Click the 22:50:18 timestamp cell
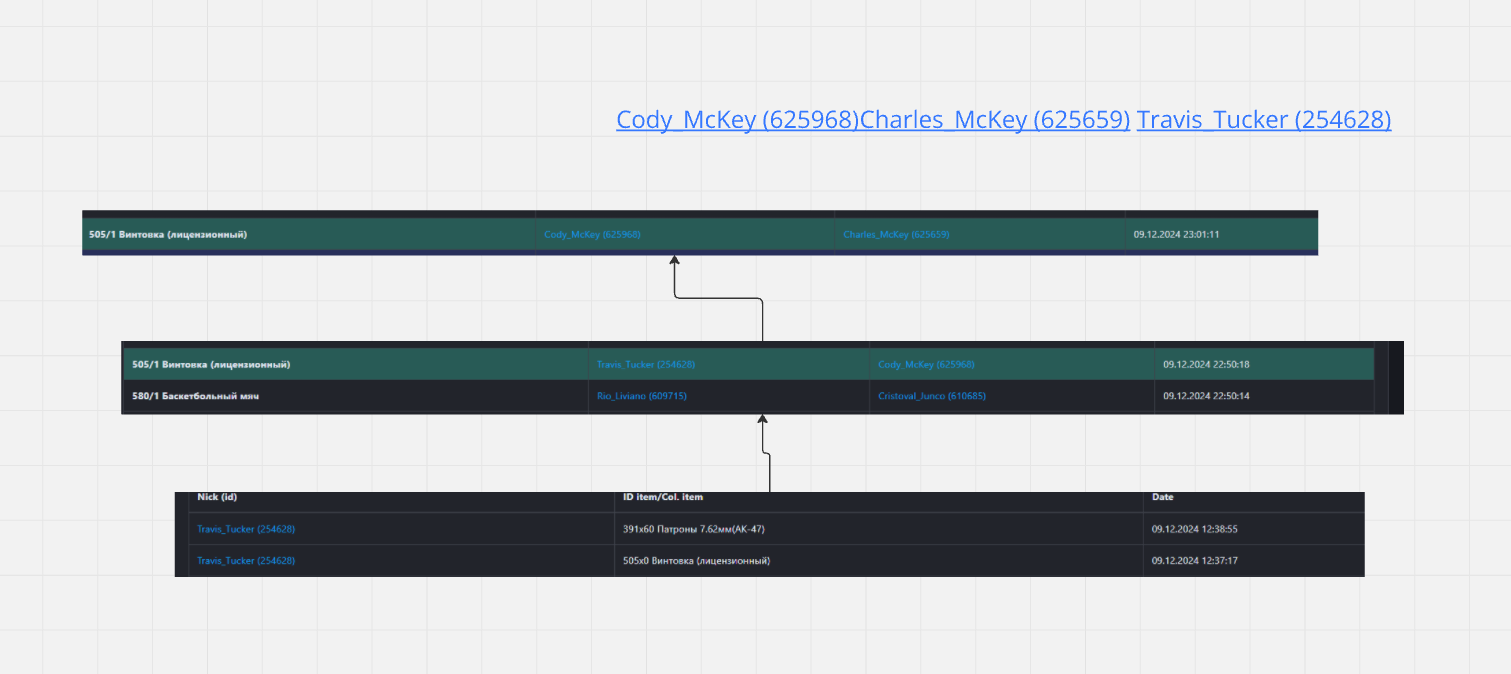The height and width of the screenshot is (674, 1511). [x=1206, y=365]
